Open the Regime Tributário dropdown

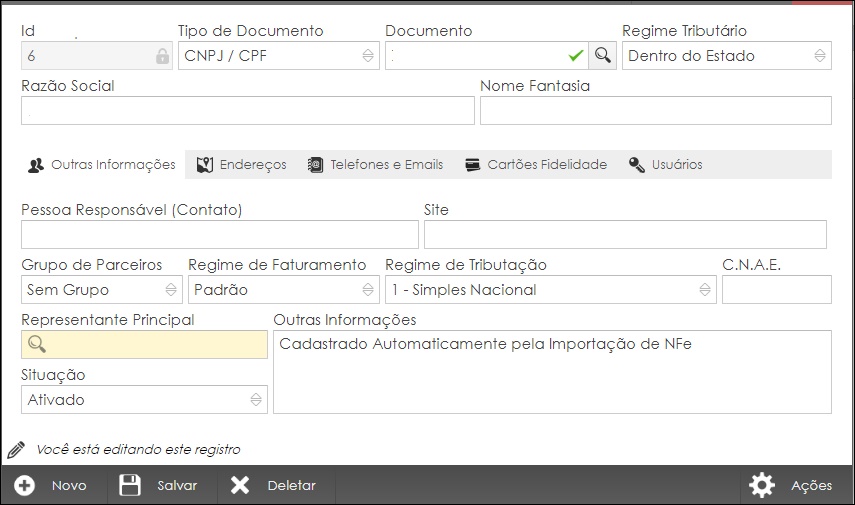click(727, 56)
